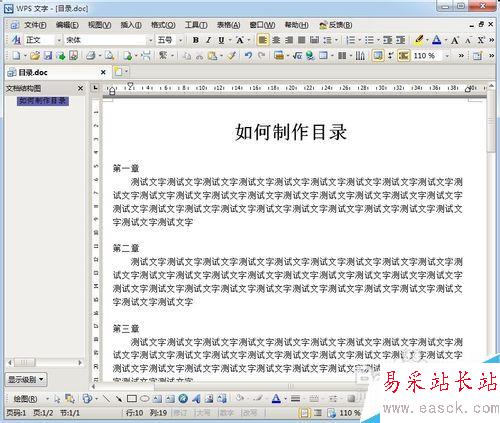500x423 pixels.
Task: Open the 格式(O) menu
Action: 163,25
